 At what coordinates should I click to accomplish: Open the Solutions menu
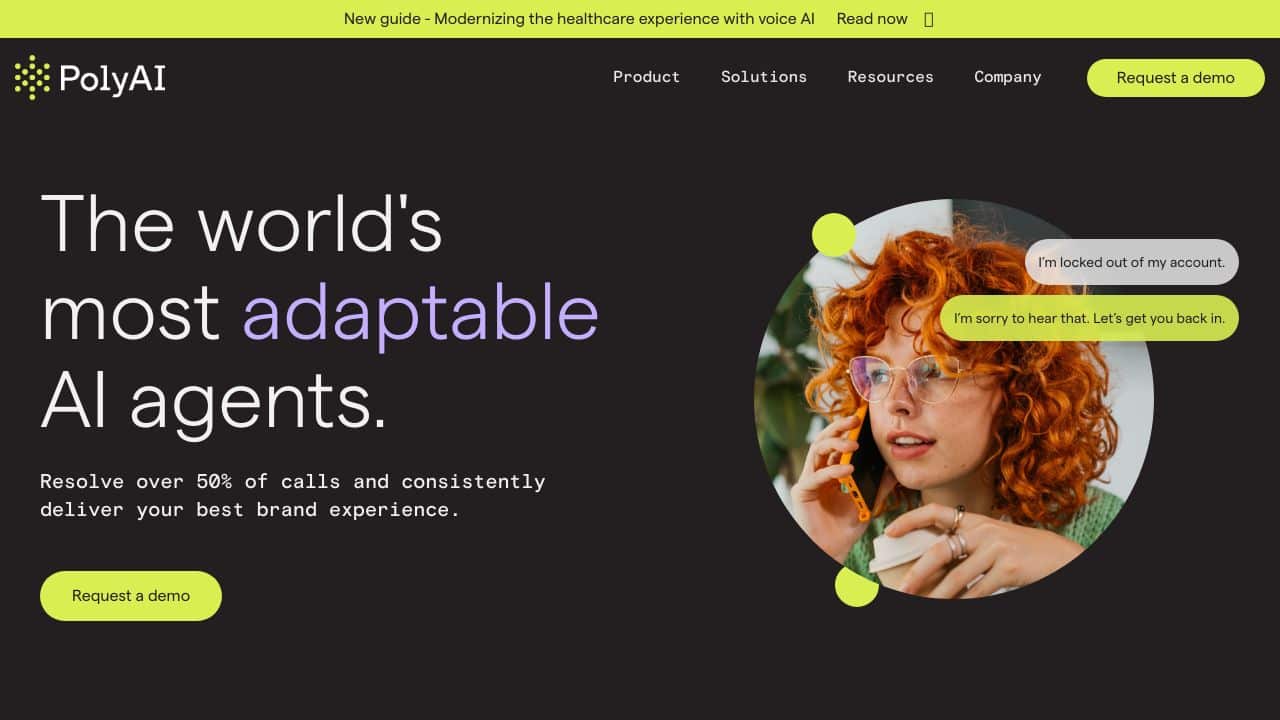point(763,77)
